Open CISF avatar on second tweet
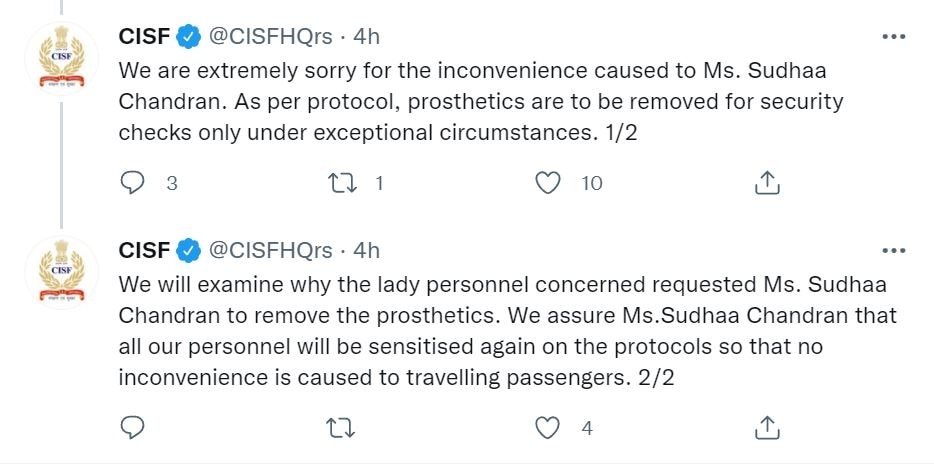This screenshot has height=465, width=934. 62,273
